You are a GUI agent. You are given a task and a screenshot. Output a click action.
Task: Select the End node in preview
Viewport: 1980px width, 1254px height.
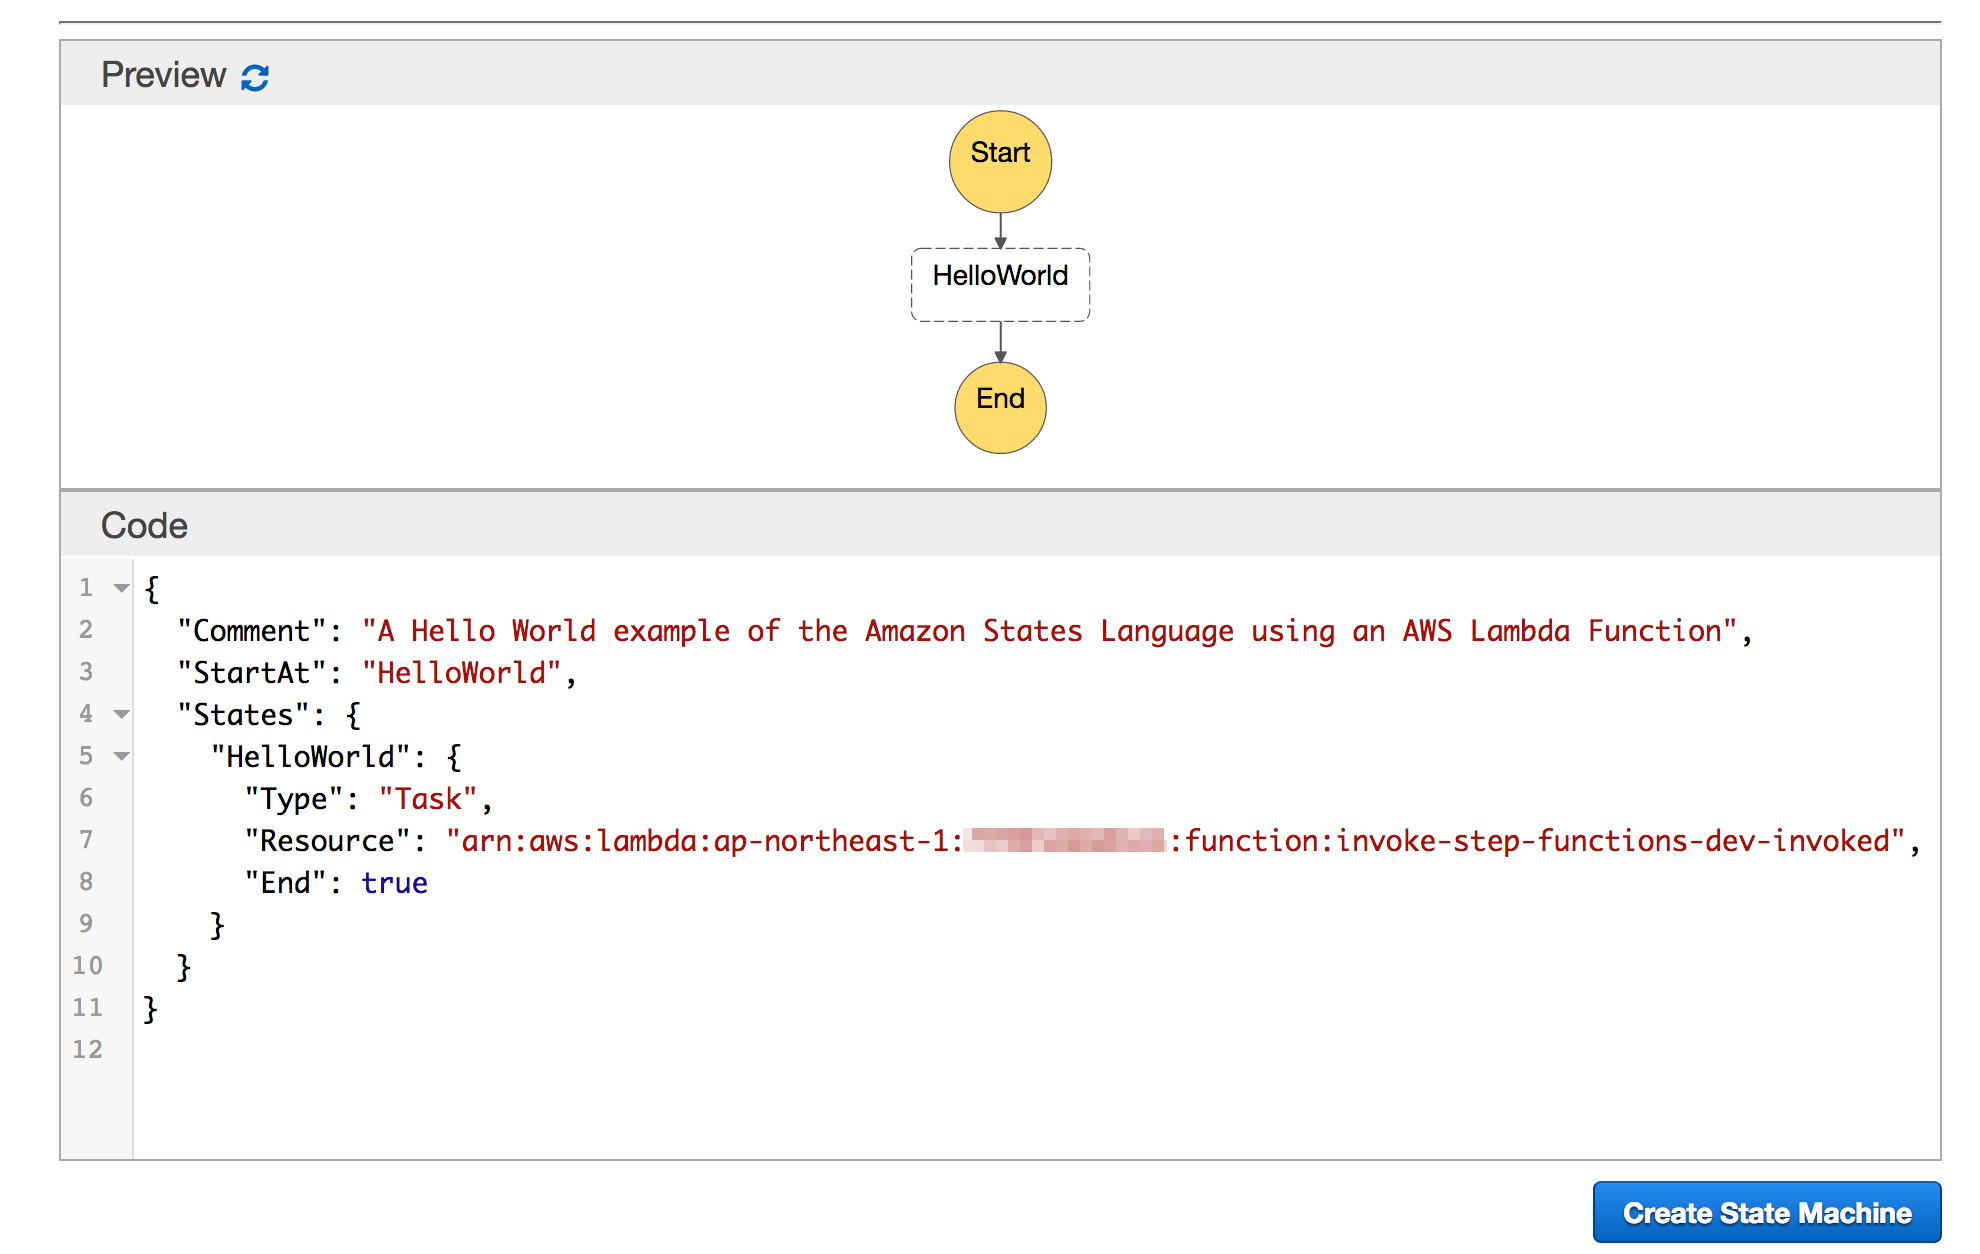click(999, 407)
